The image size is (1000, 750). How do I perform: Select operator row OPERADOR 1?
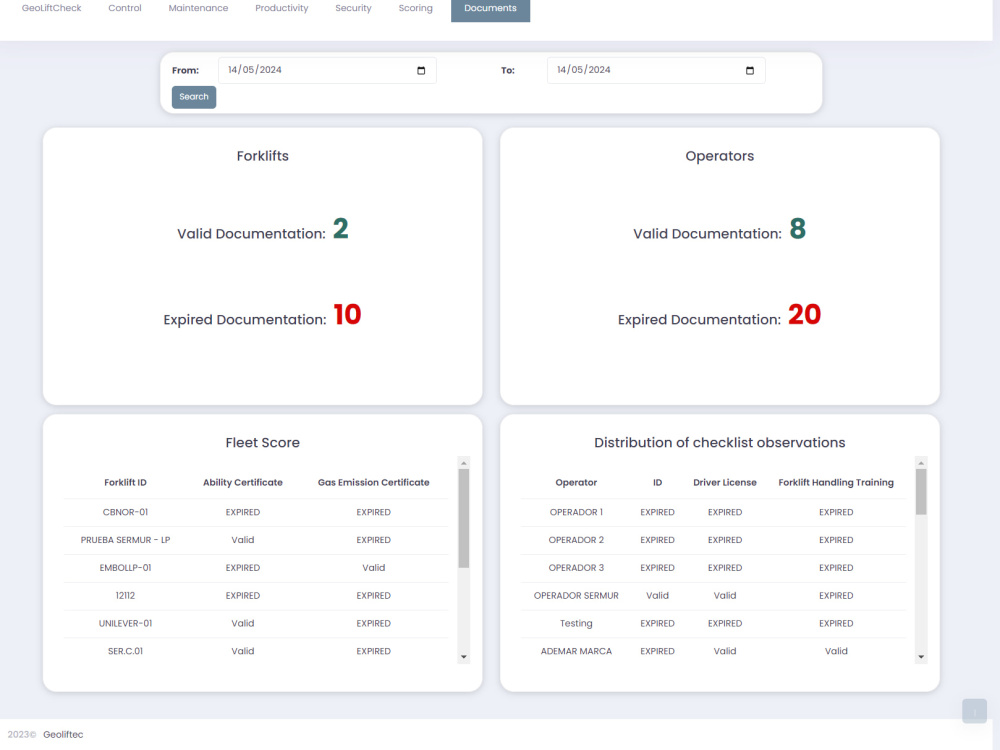pyautogui.click(x=714, y=512)
